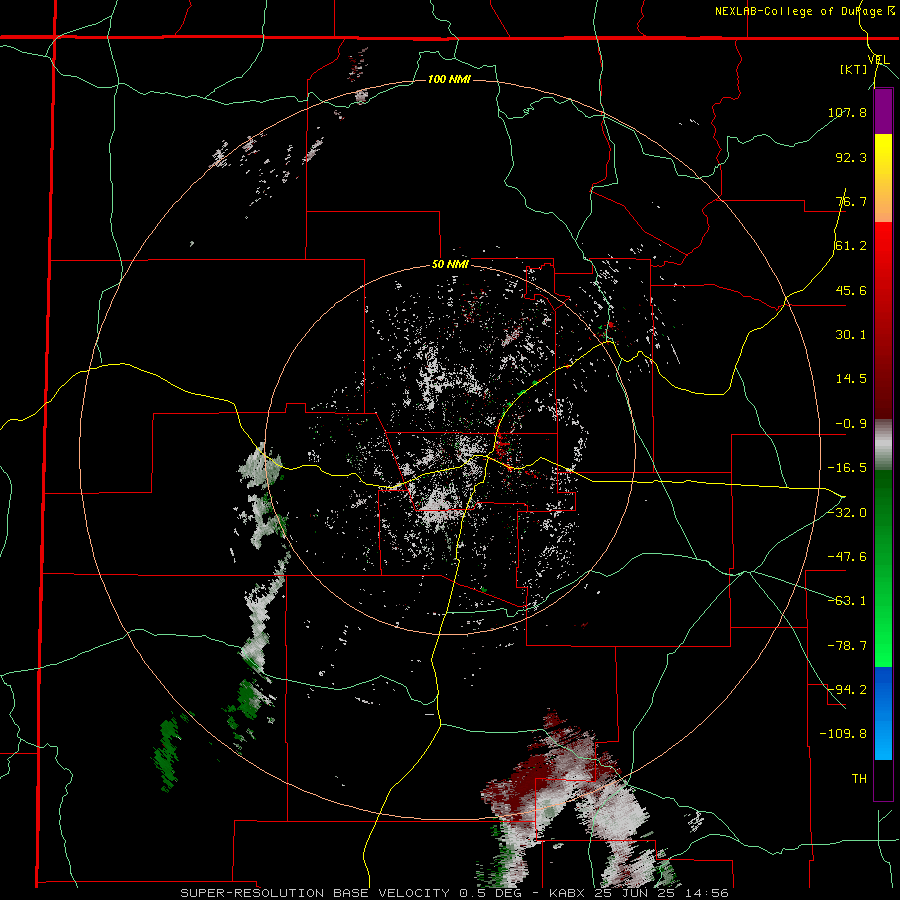The height and width of the screenshot is (900, 900).
Task: Click the -16.5 value on the velocity scale
Action: click(847, 468)
